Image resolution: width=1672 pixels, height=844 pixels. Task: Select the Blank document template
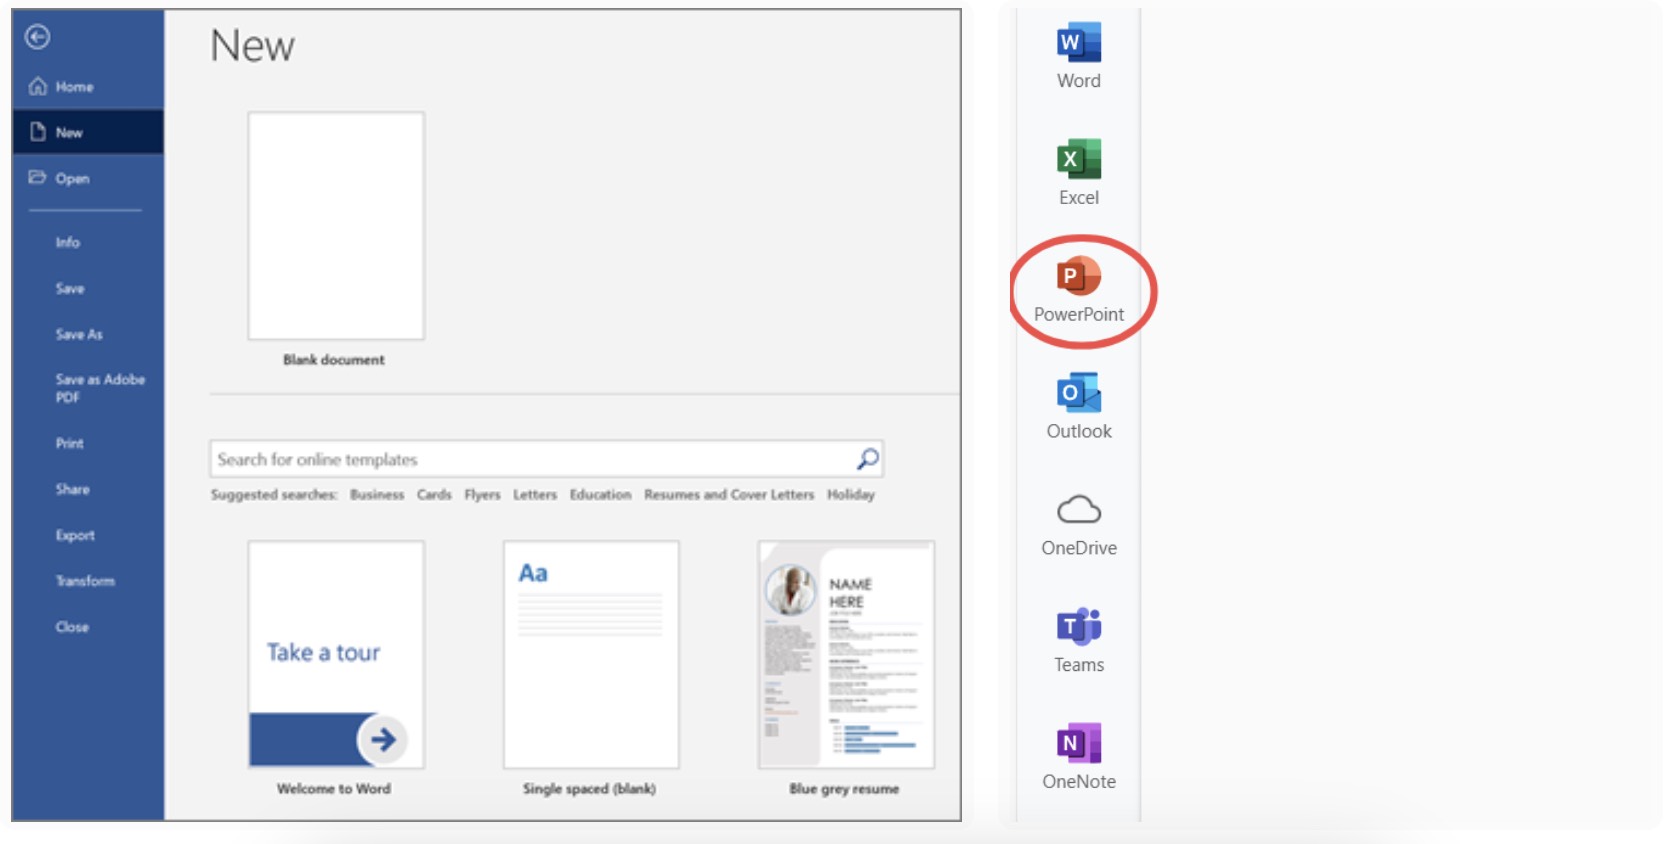click(x=336, y=240)
